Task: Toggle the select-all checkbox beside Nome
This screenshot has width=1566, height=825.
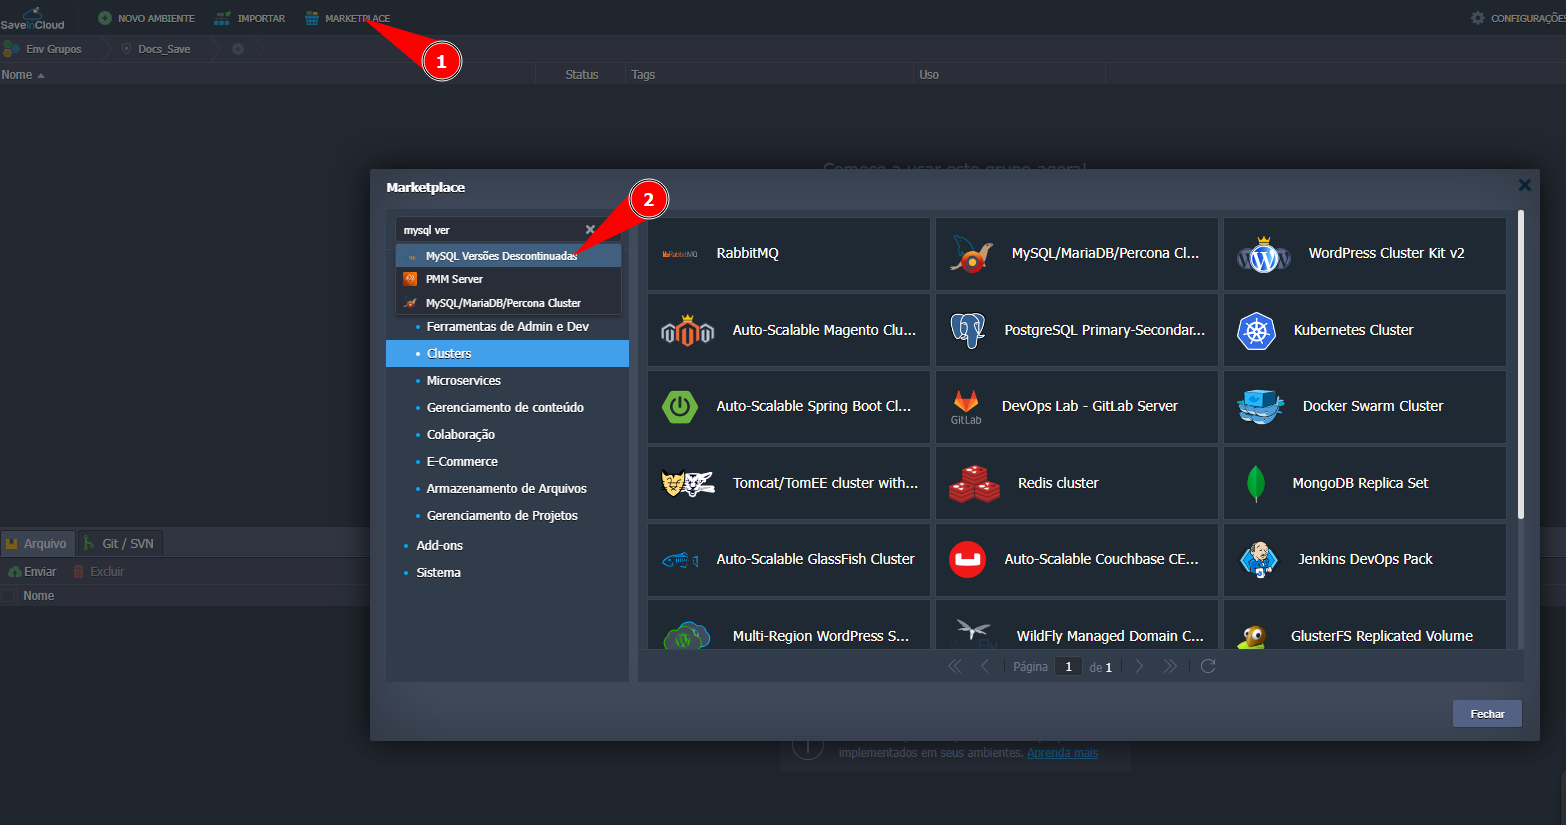Action: coord(9,596)
